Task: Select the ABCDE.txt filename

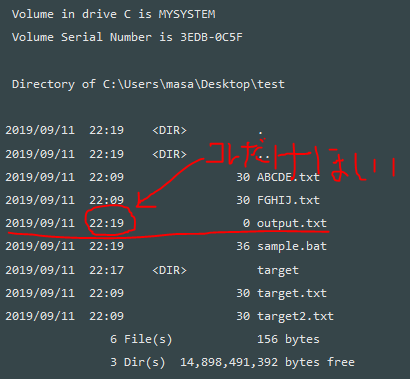Action: (288, 177)
